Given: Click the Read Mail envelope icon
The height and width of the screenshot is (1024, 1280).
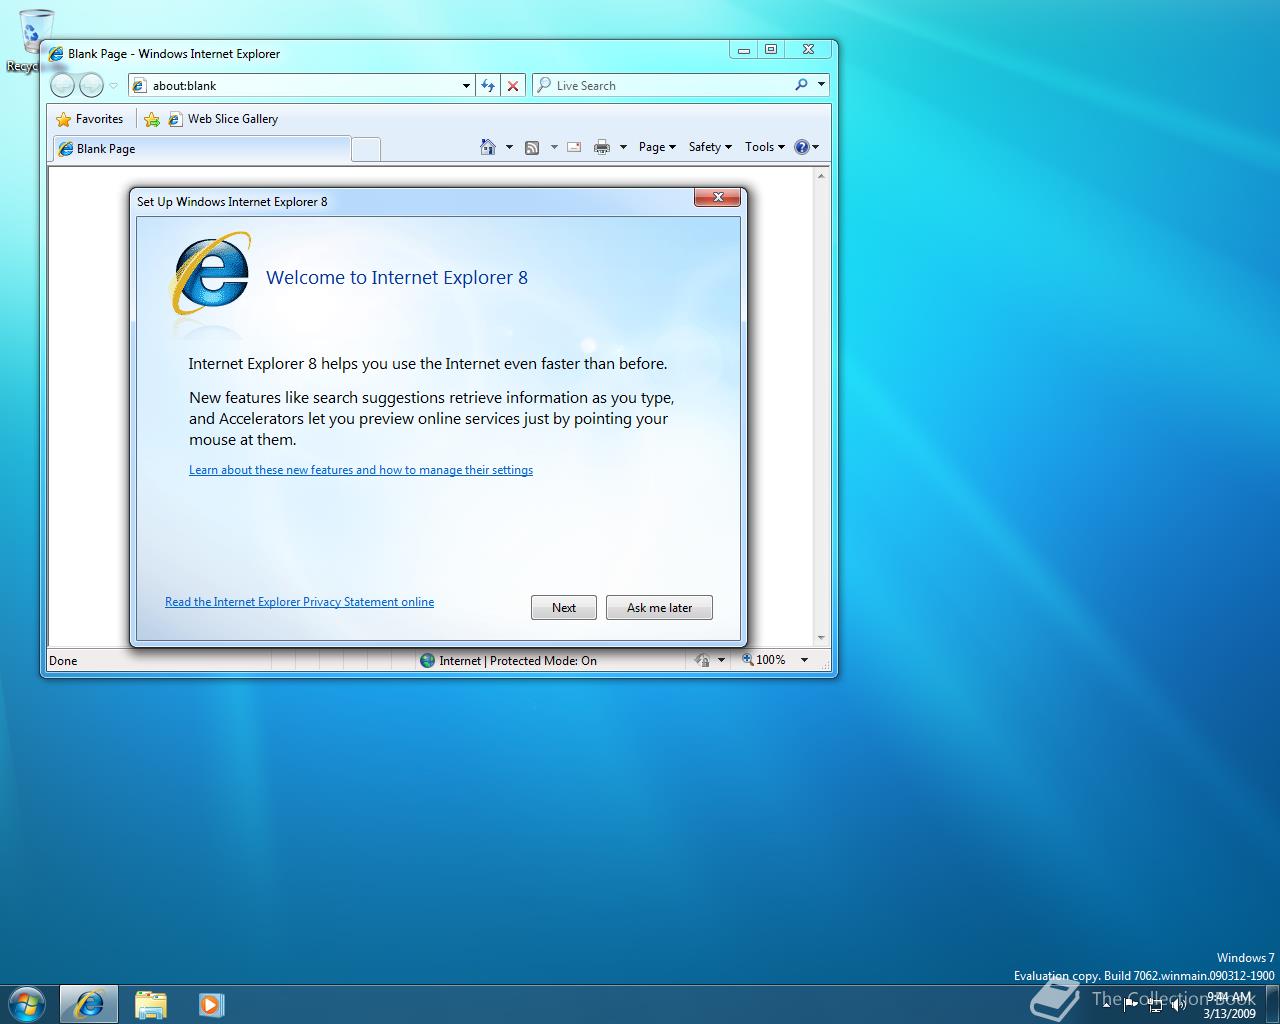Looking at the screenshot, I should [x=574, y=147].
